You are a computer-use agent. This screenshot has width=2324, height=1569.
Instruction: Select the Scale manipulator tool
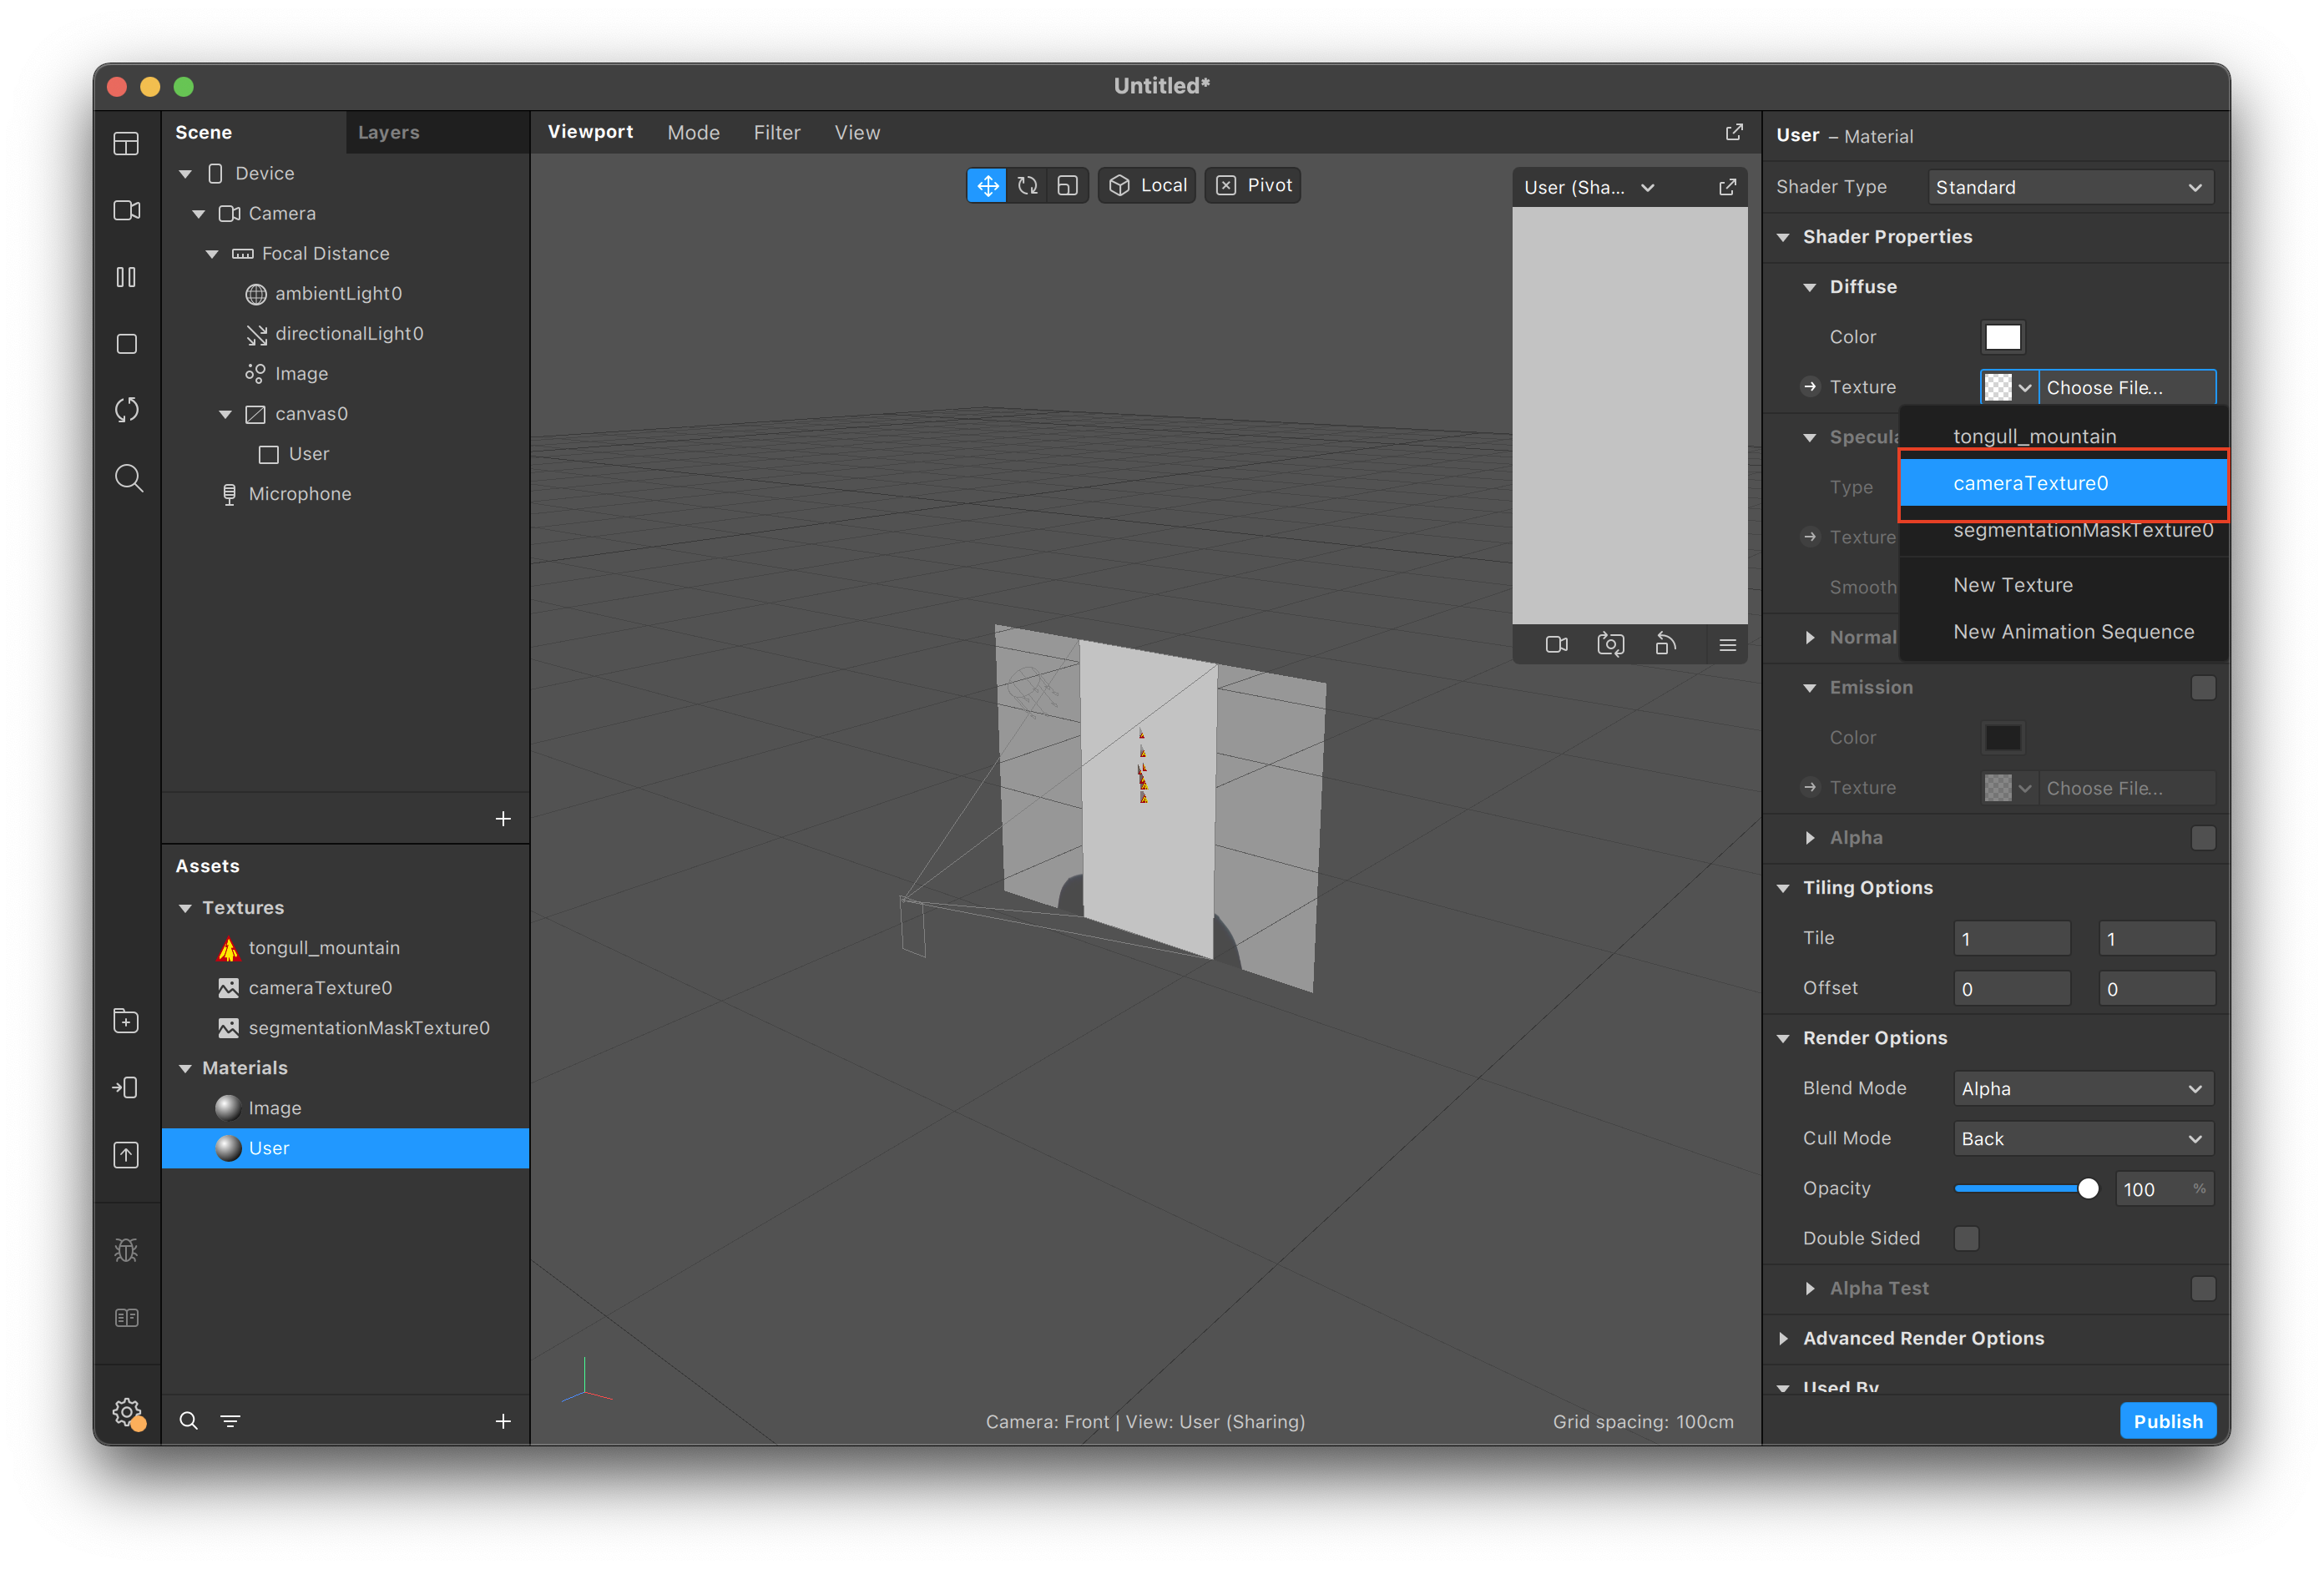[x=1067, y=186]
